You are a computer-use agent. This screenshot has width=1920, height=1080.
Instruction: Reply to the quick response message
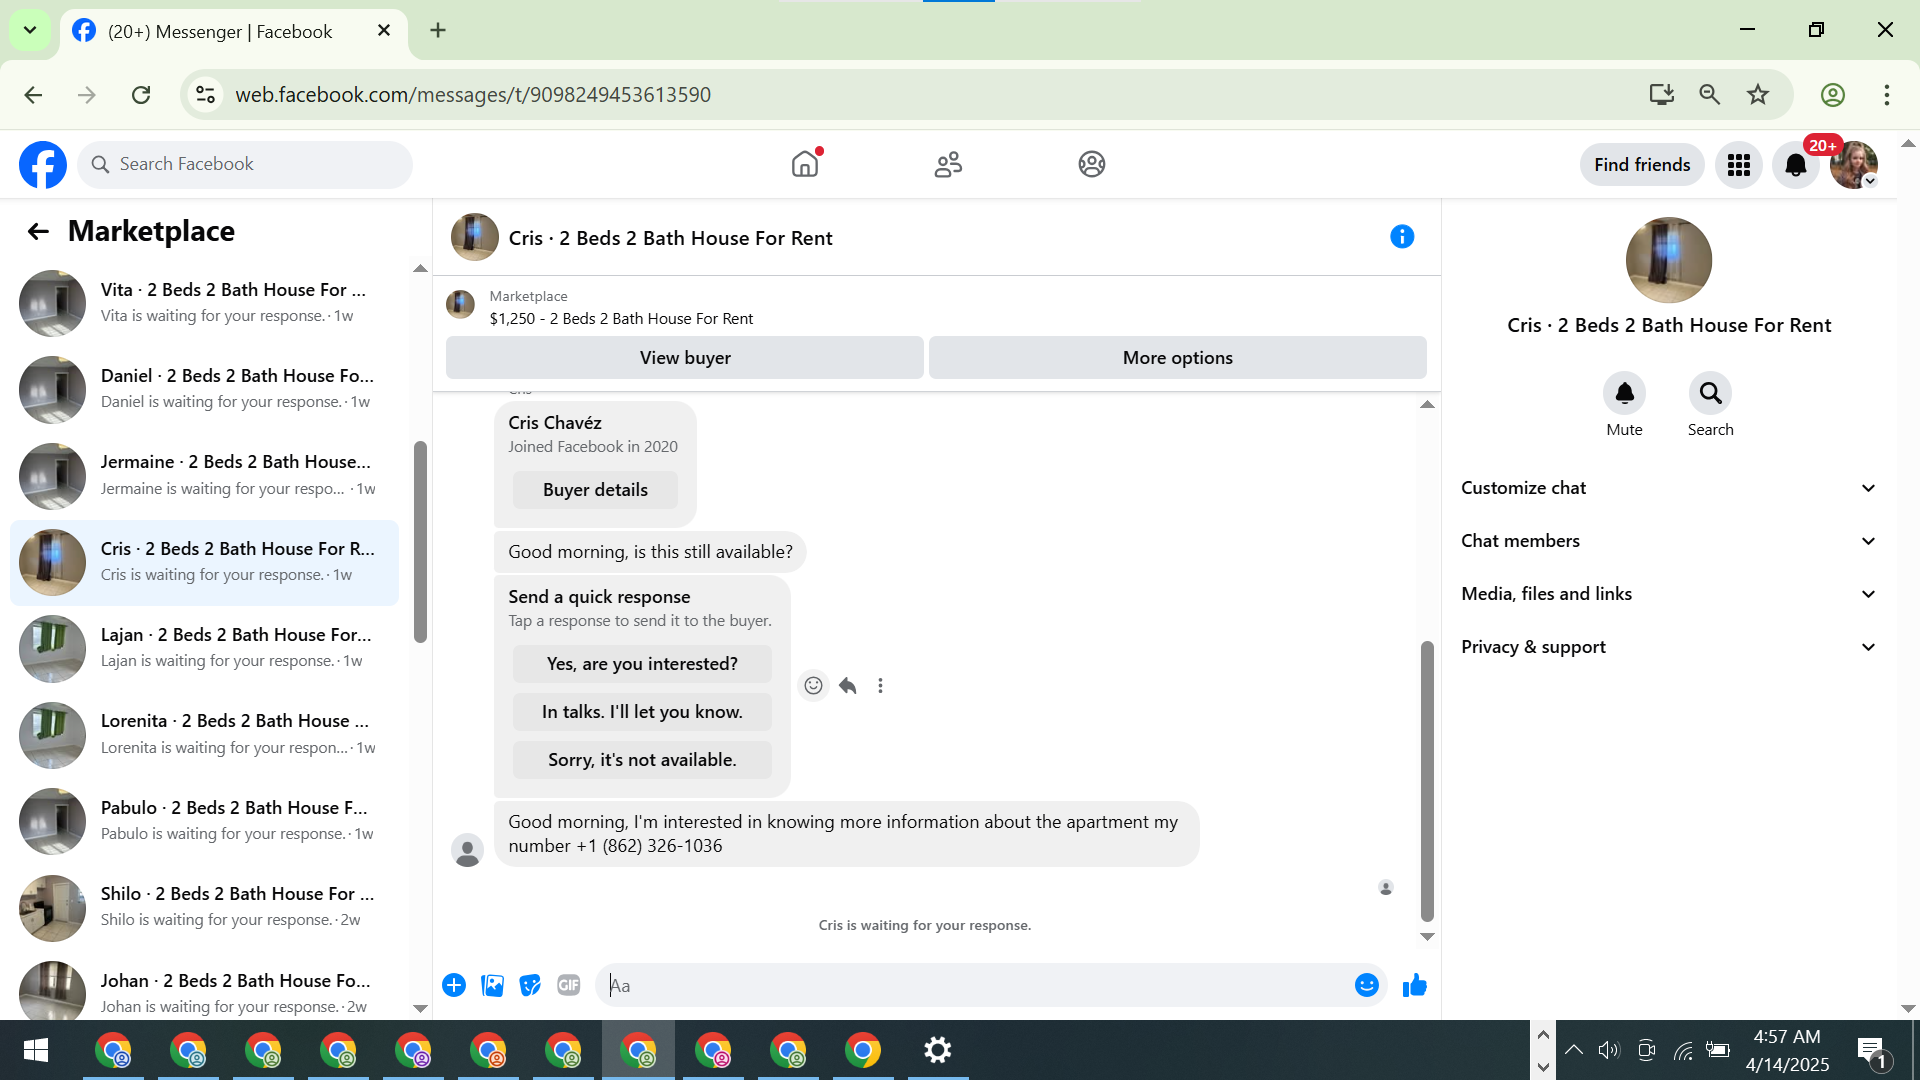[x=848, y=686]
